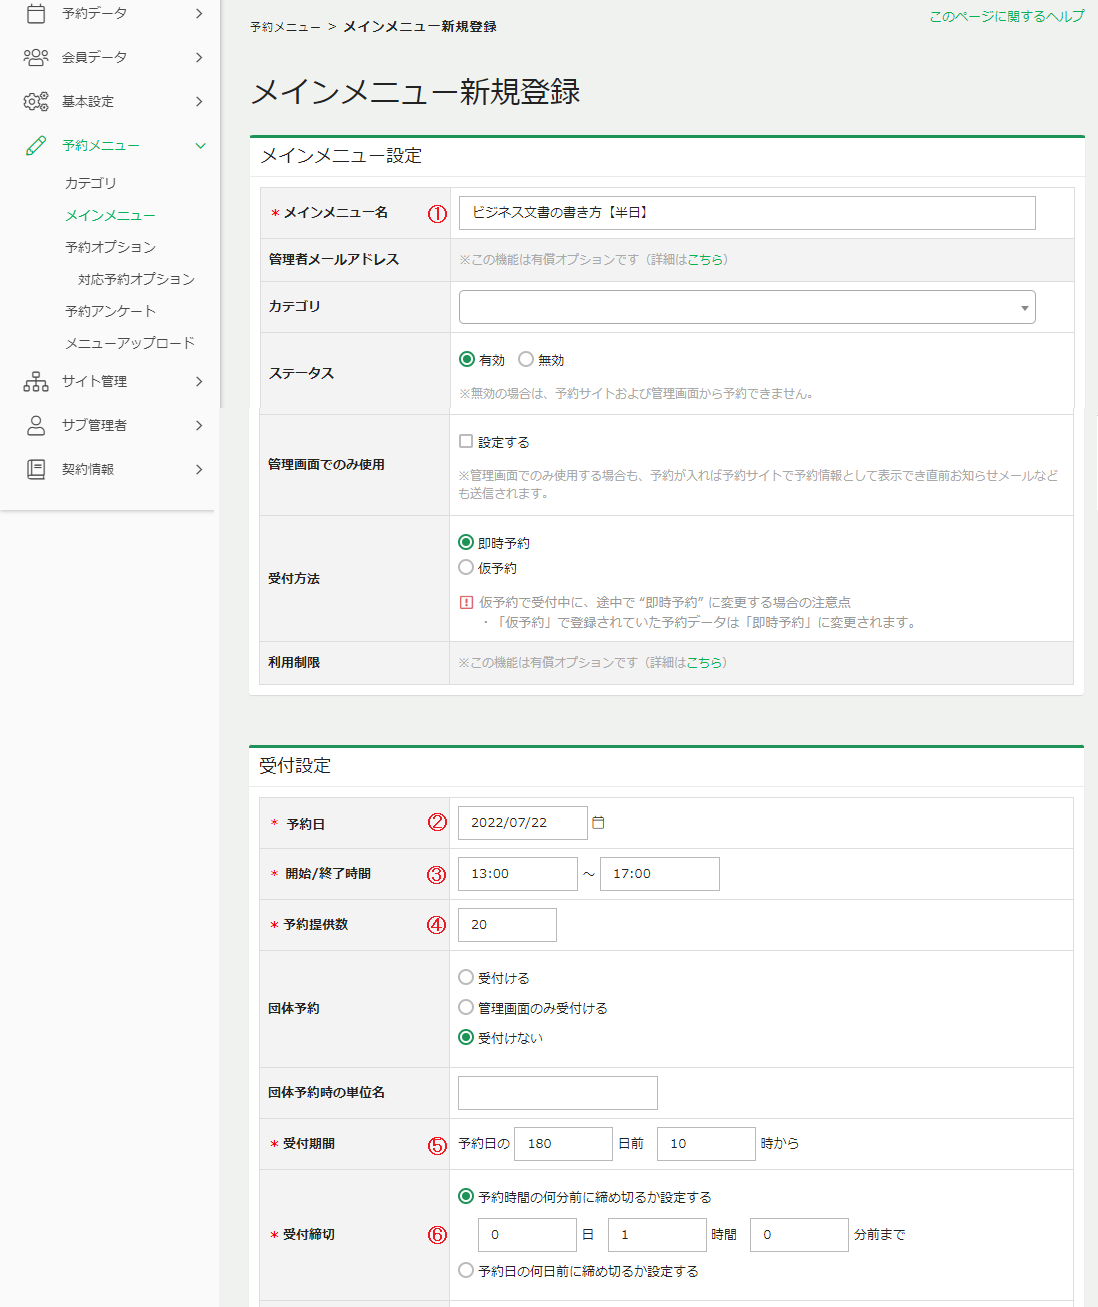Click the 受付締切 分前まで field
The height and width of the screenshot is (1307, 1098).
click(x=799, y=1234)
